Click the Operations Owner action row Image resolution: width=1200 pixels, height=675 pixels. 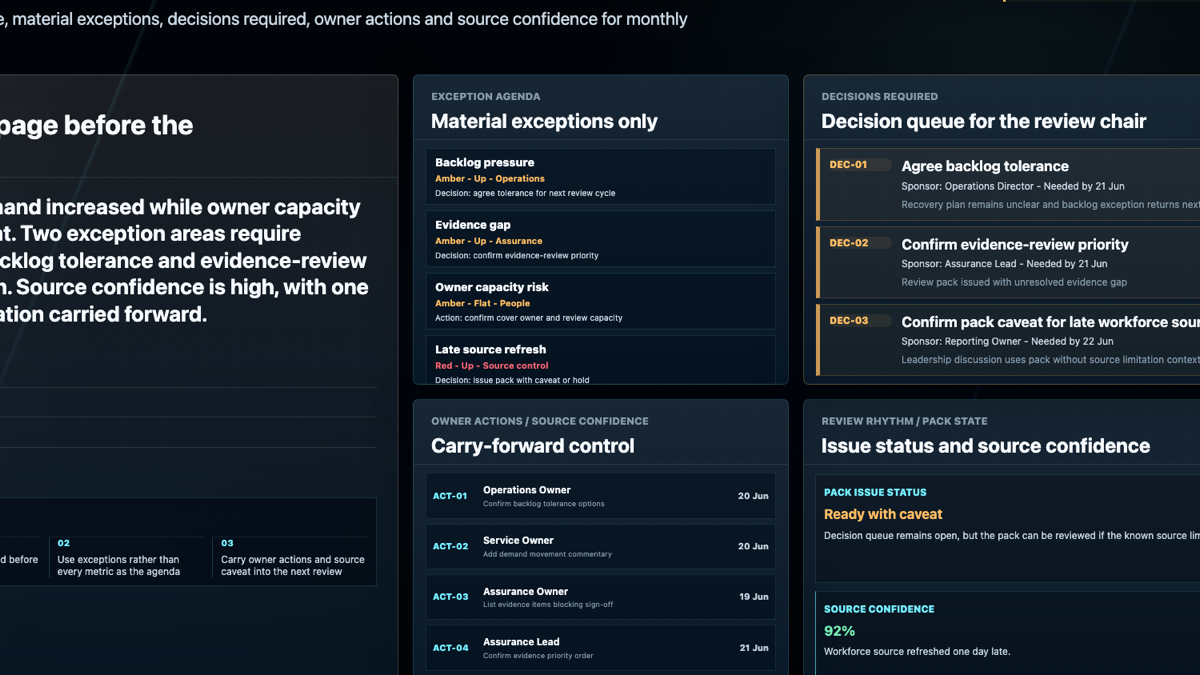point(600,496)
